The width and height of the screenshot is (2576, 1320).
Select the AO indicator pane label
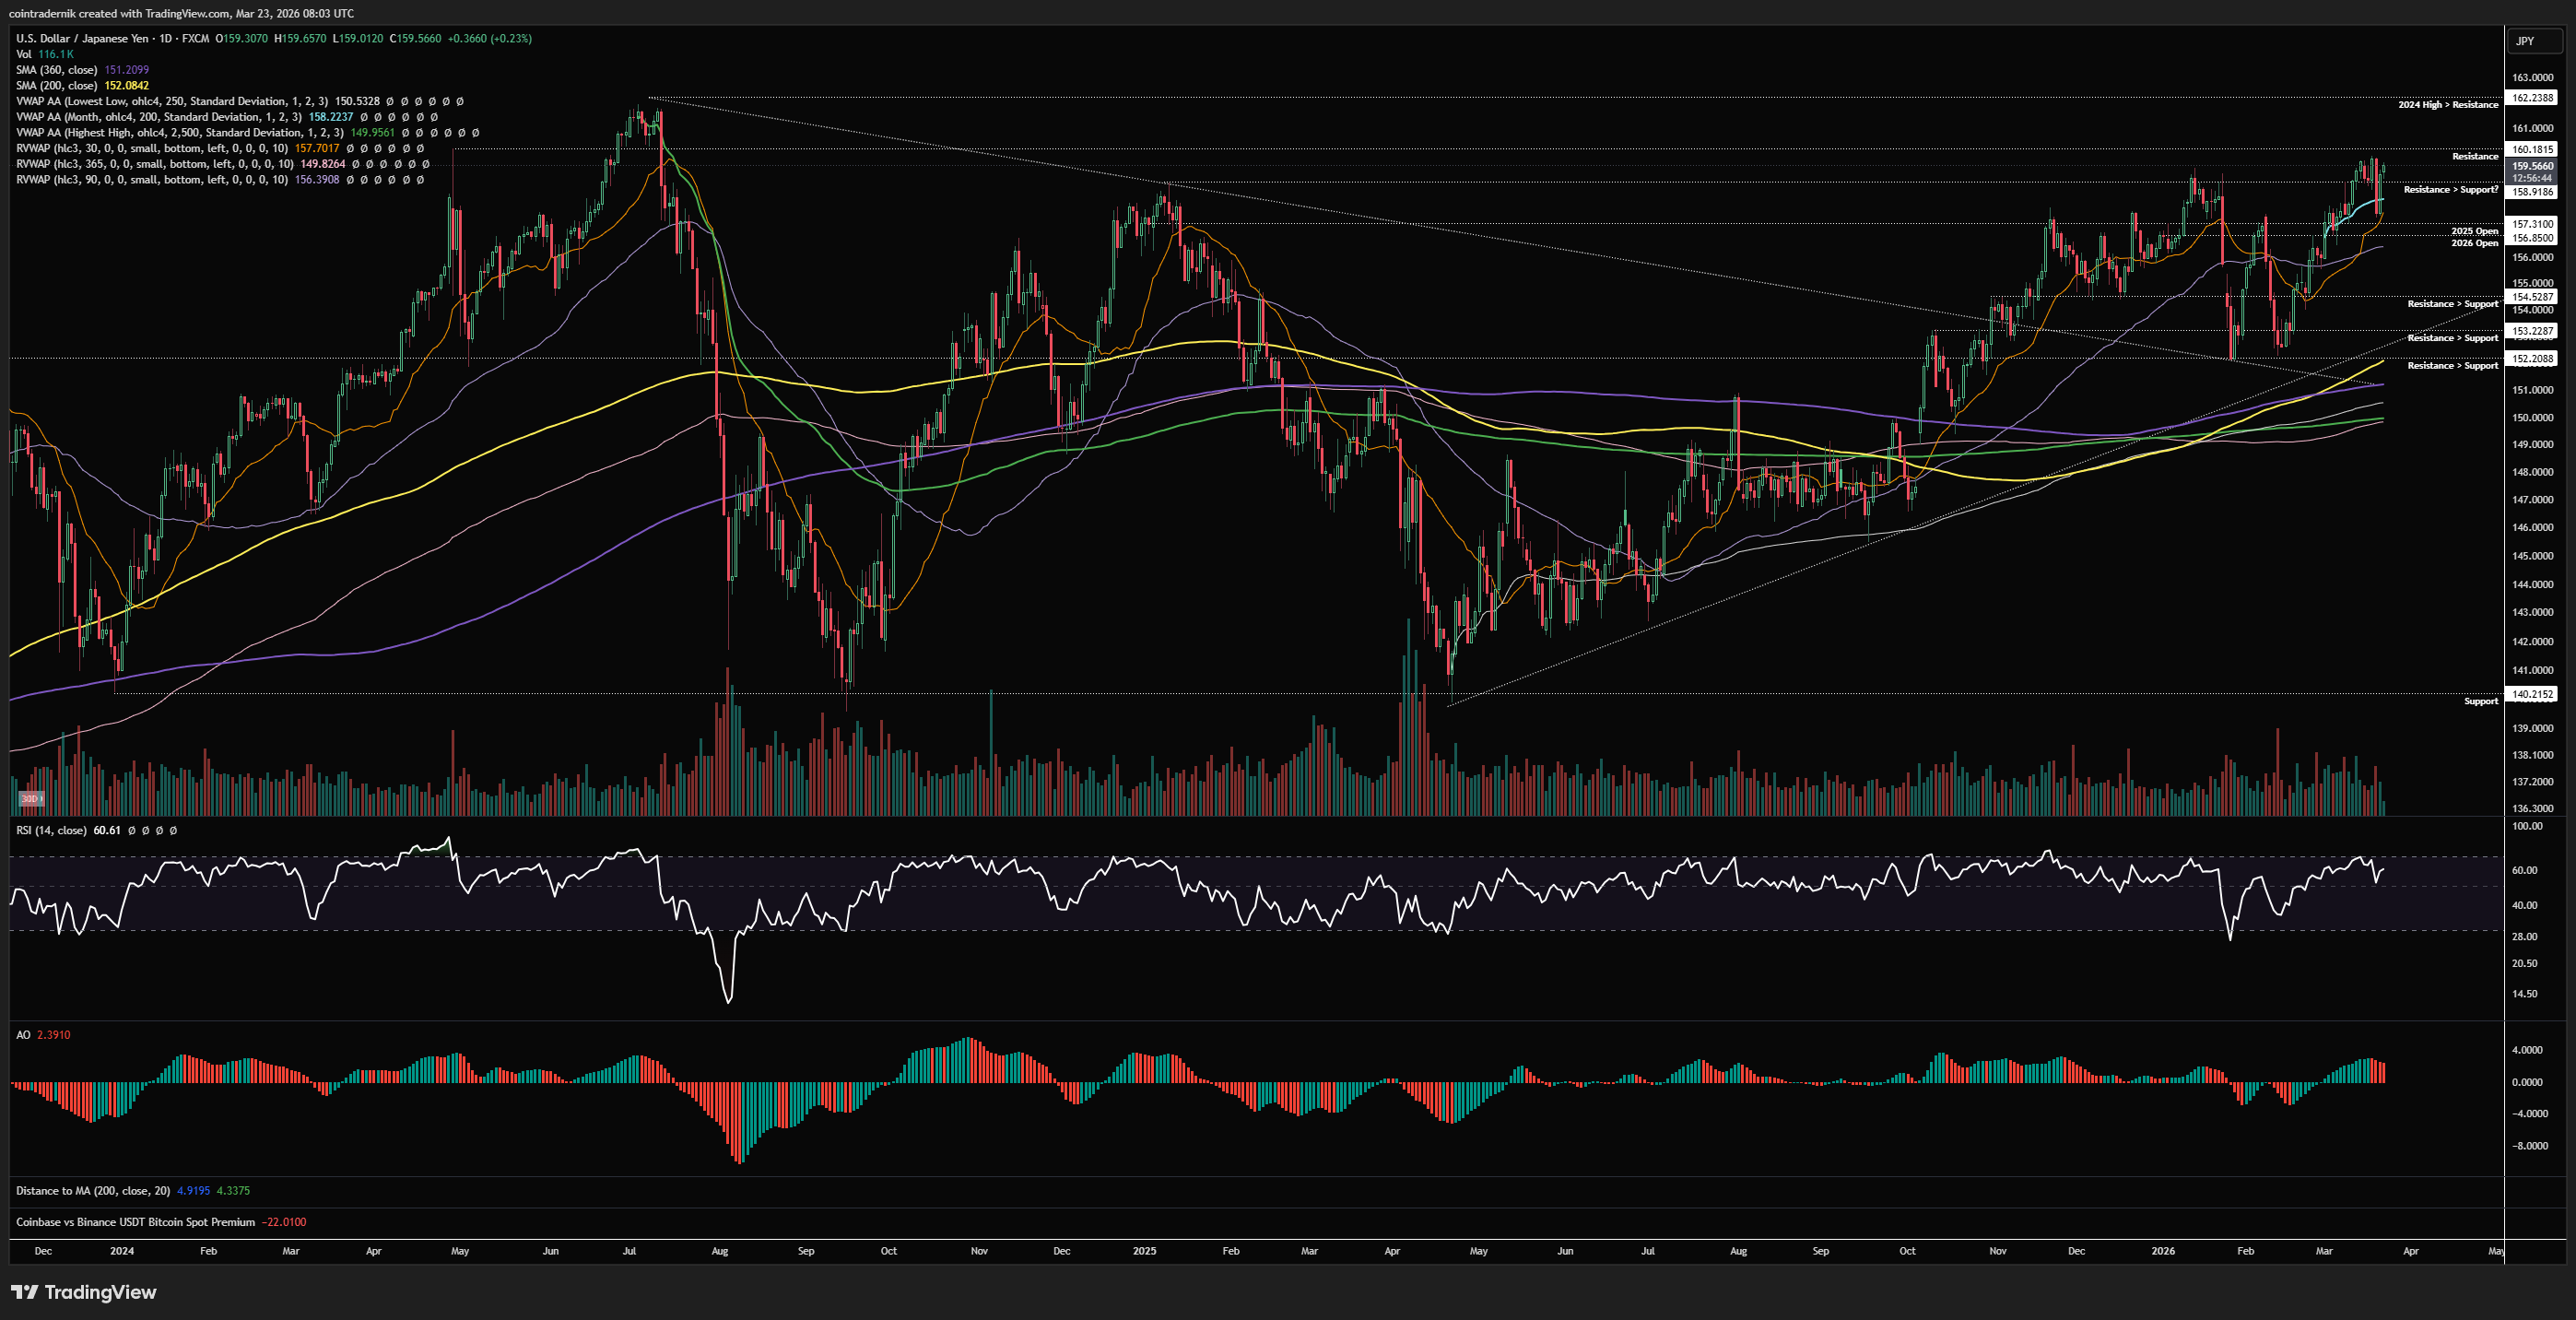point(23,1035)
